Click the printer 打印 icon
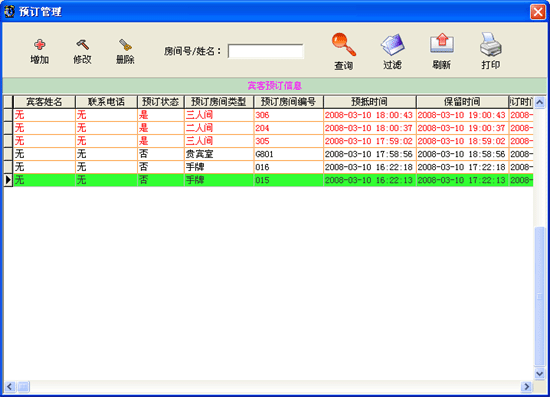The height and width of the screenshot is (397, 550). [x=491, y=44]
